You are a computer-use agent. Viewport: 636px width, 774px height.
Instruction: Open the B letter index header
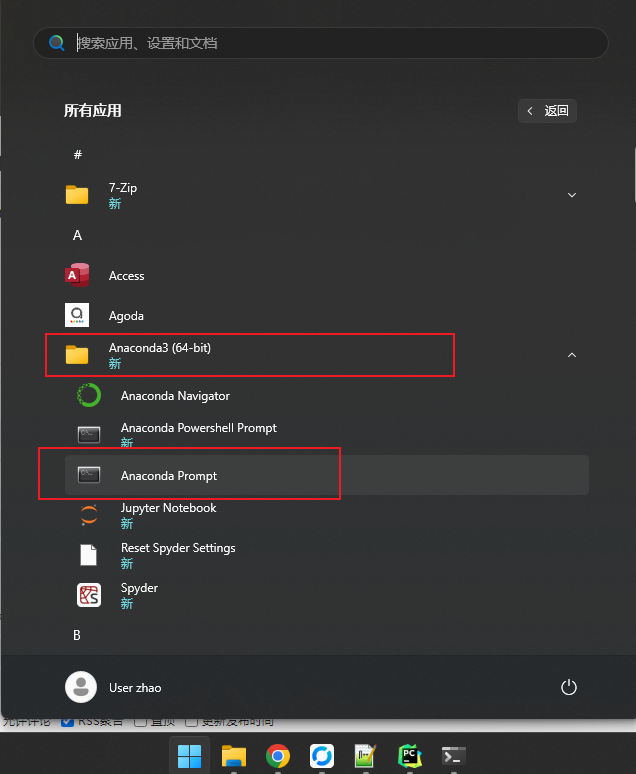click(77, 635)
